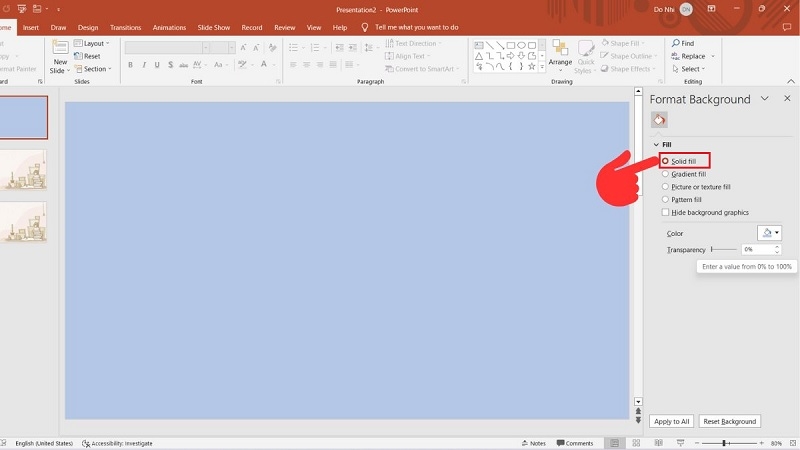The height and width of the screenshot is (450, 800).
Task: Justify text in Paragraph group
Action: [333, 65]
